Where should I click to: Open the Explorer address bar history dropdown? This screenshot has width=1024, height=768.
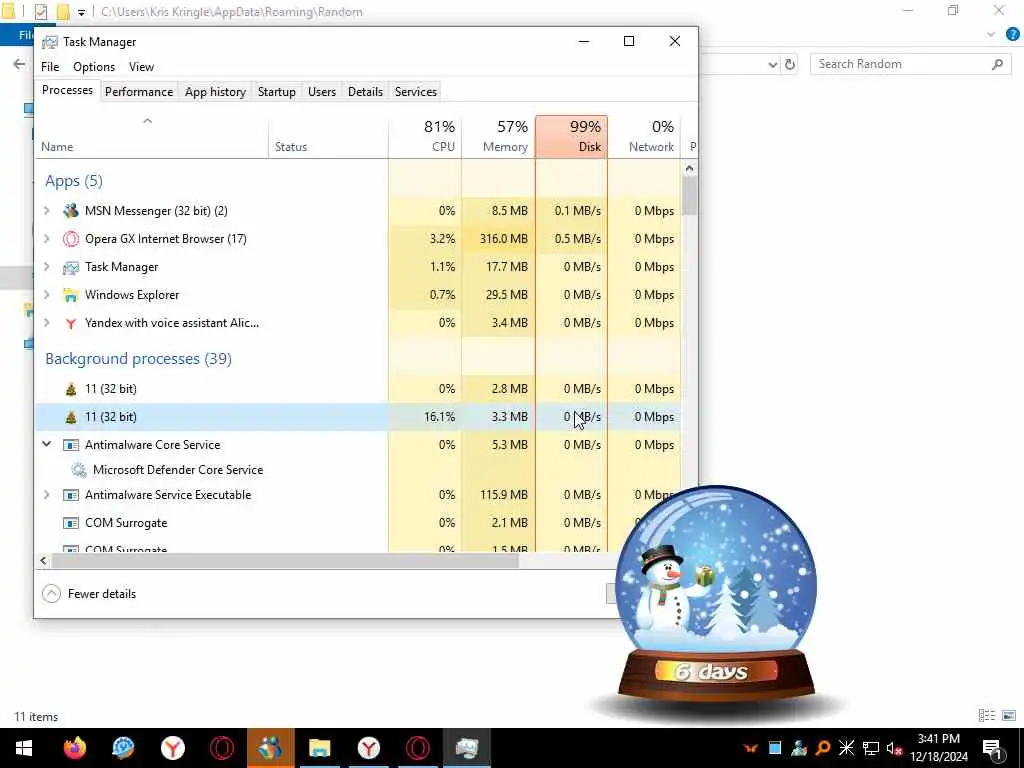tap(773, 64)
